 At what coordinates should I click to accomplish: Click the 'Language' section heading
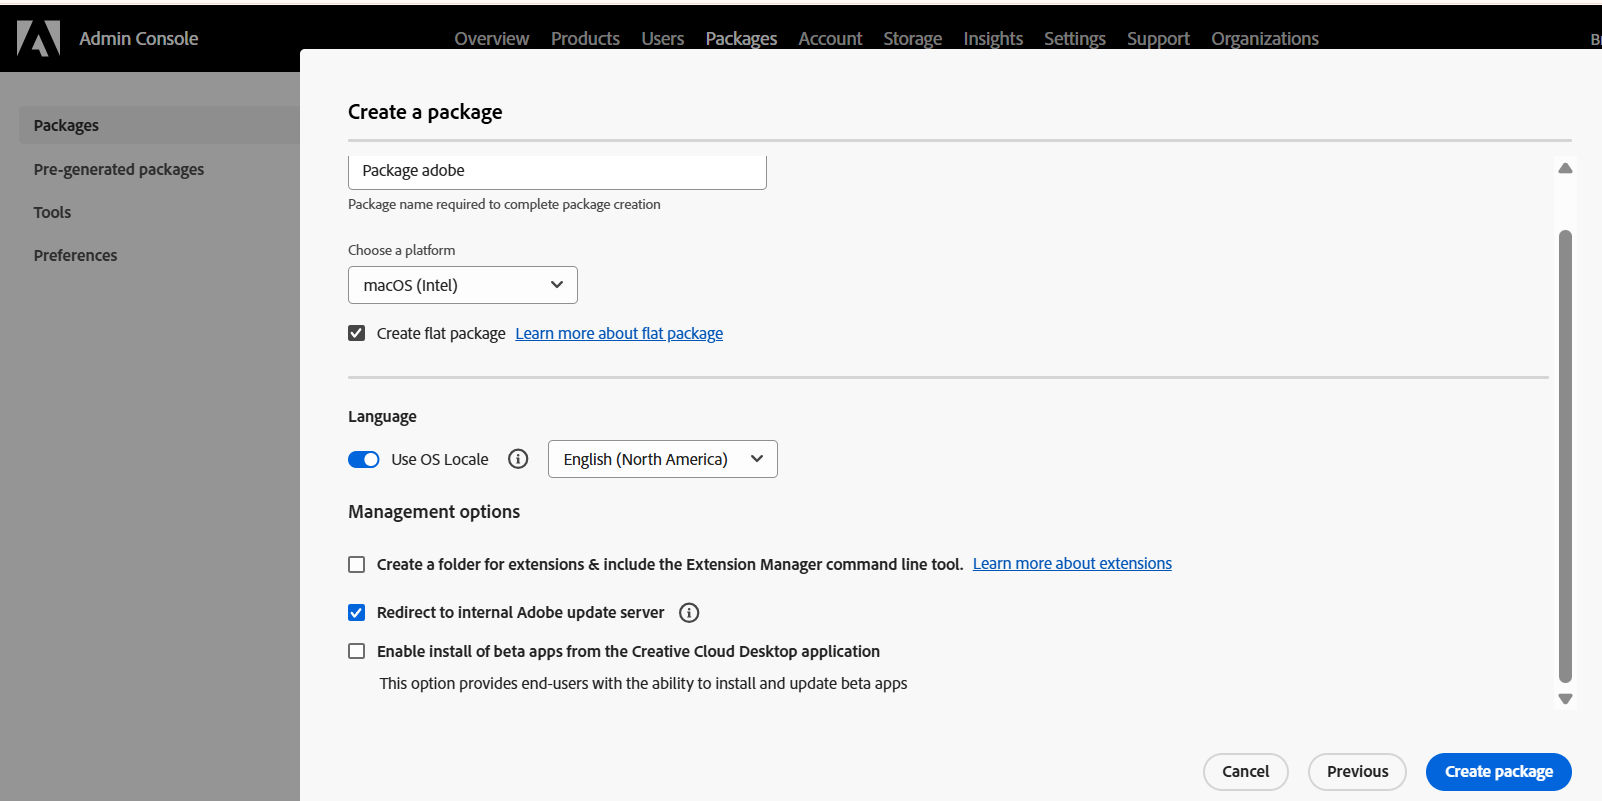tap(382, 417)
